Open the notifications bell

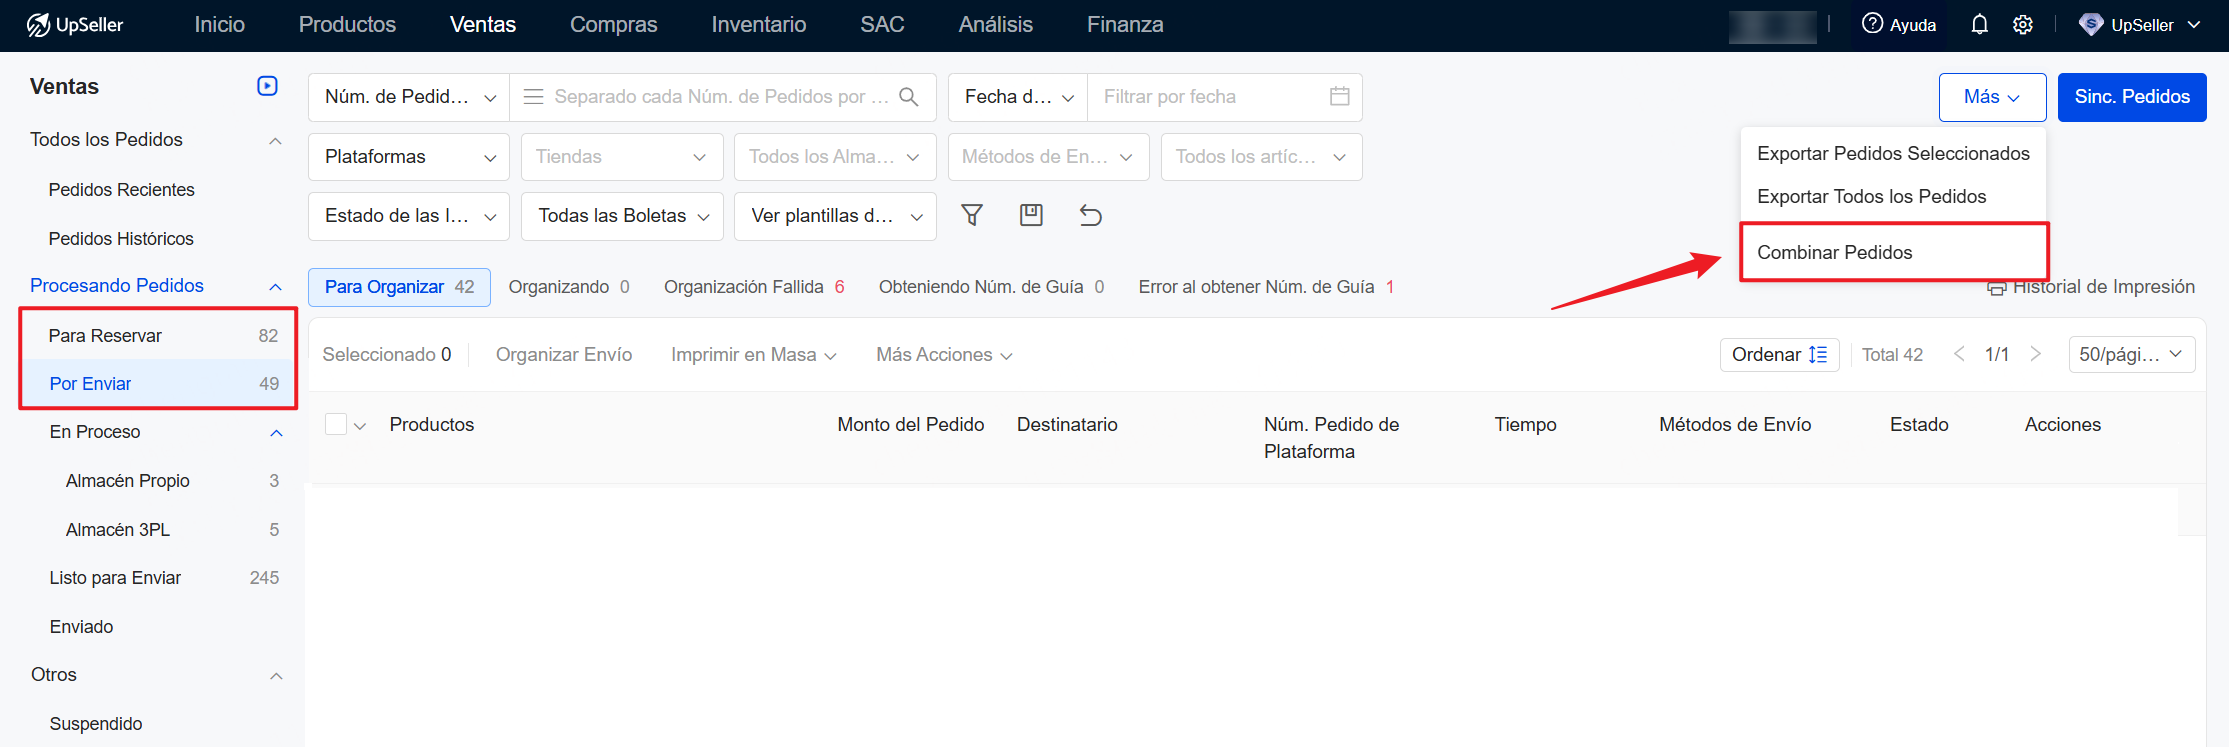(1979, 25)
